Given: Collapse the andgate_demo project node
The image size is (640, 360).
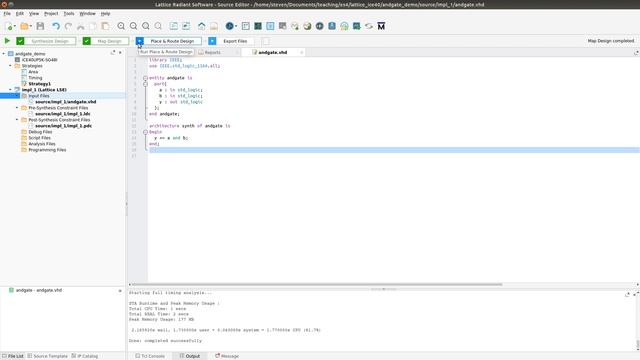Looking at the screenshot, I should 4,54.
